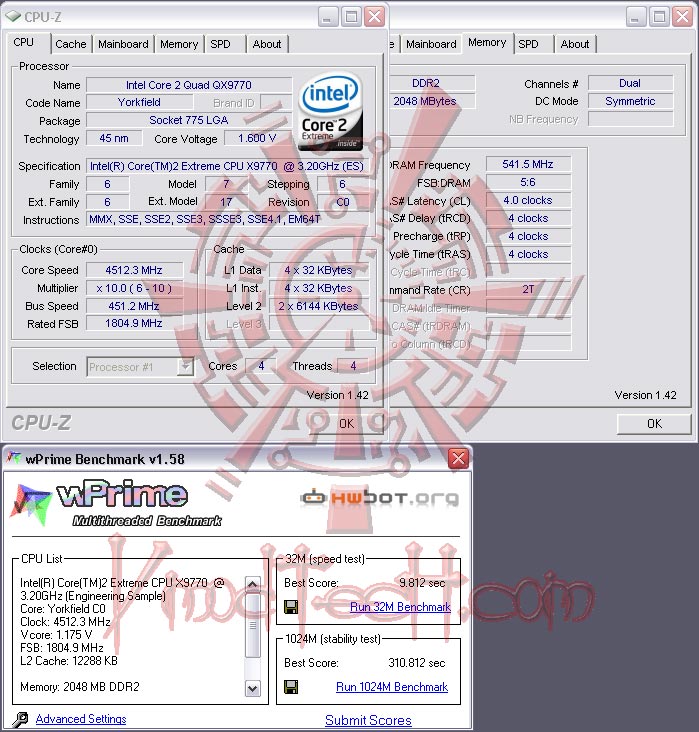The image size is (699, 732).
Task: Click DRAM Frequency value 541.5 MHz
Action: [528, 164]
